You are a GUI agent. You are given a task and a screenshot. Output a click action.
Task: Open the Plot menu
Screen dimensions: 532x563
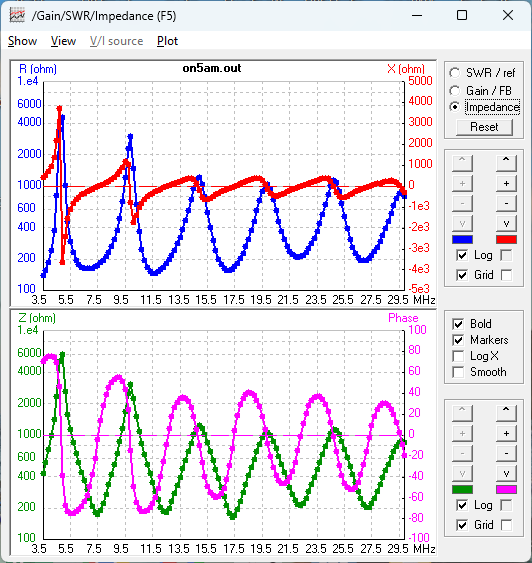click(x=167, y=41)
